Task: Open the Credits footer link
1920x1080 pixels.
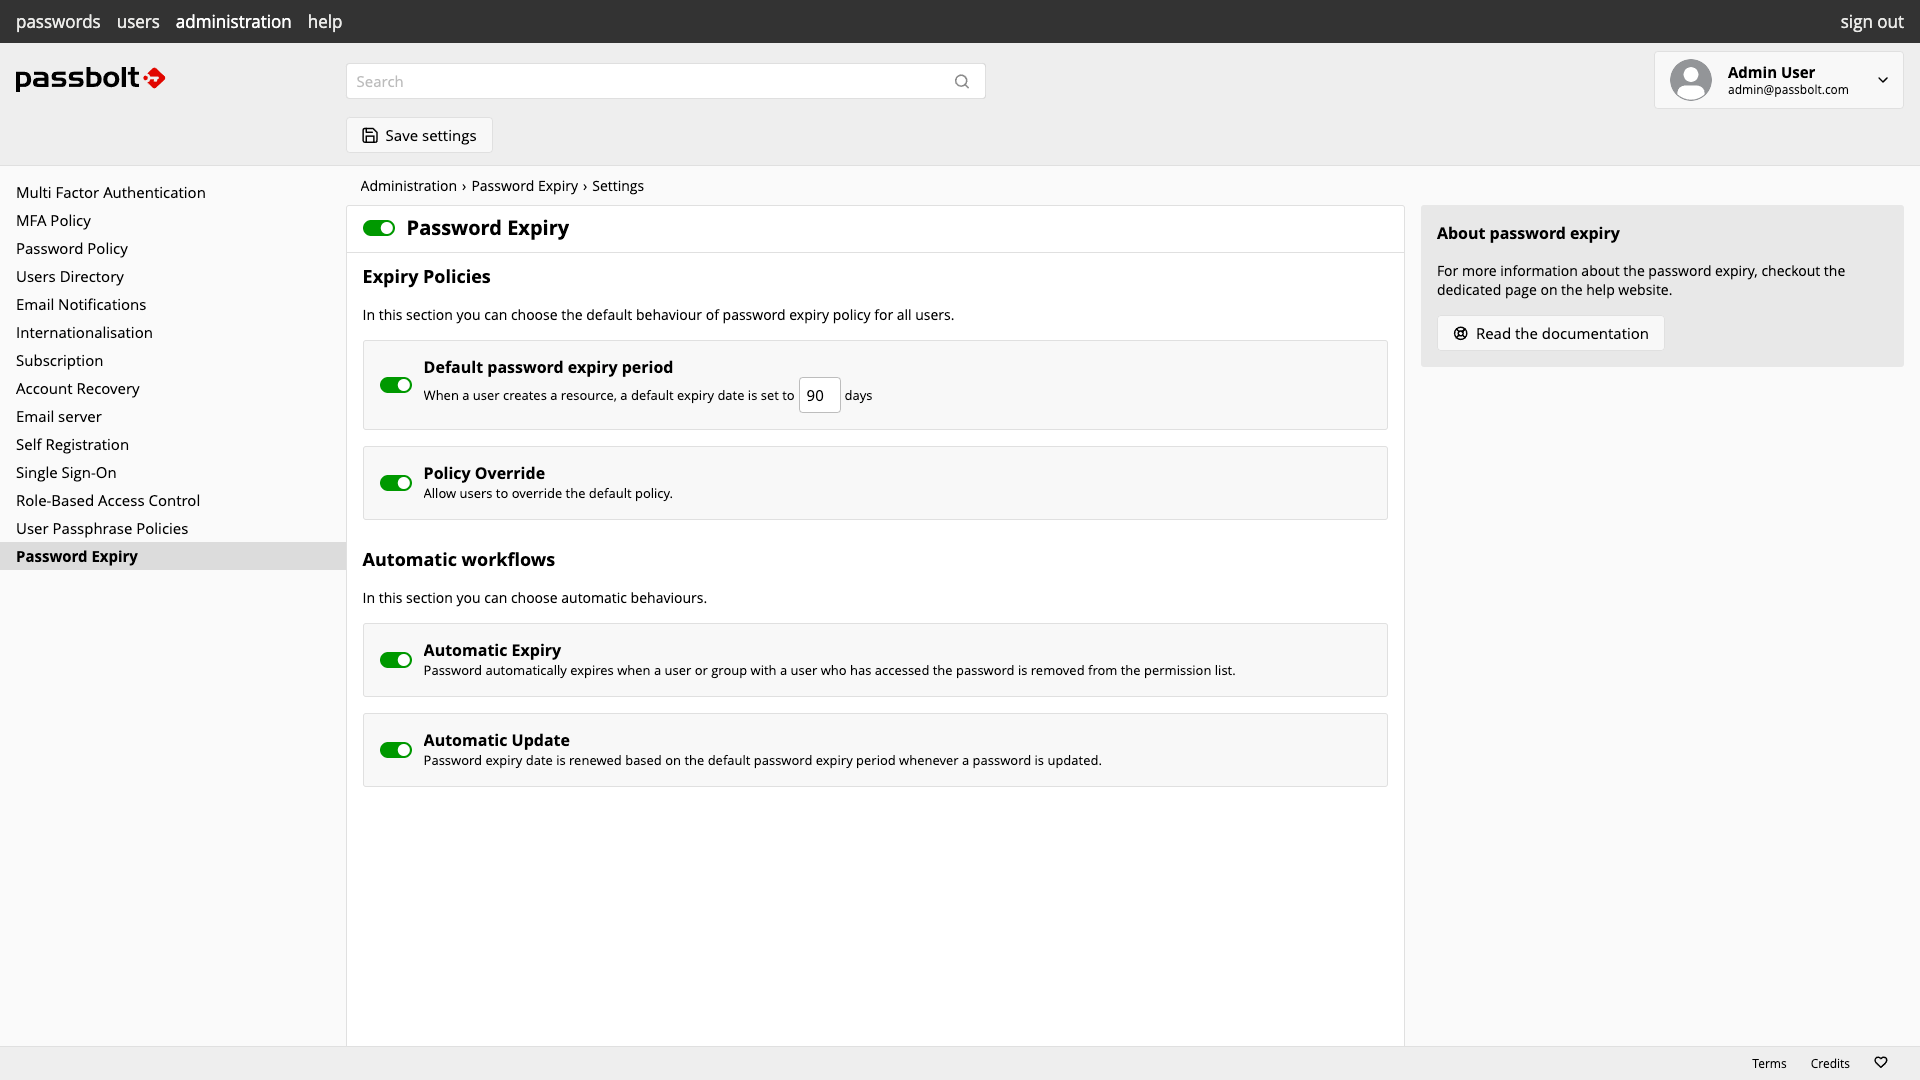Action: coord(1830,1064)
